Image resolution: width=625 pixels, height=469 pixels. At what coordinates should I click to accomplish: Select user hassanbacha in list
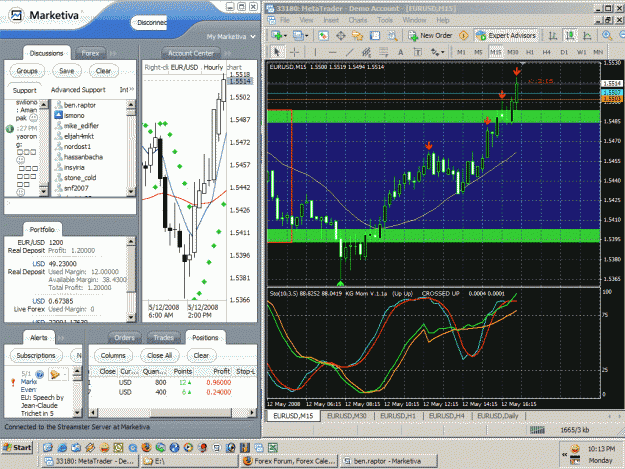pos(83,157)
